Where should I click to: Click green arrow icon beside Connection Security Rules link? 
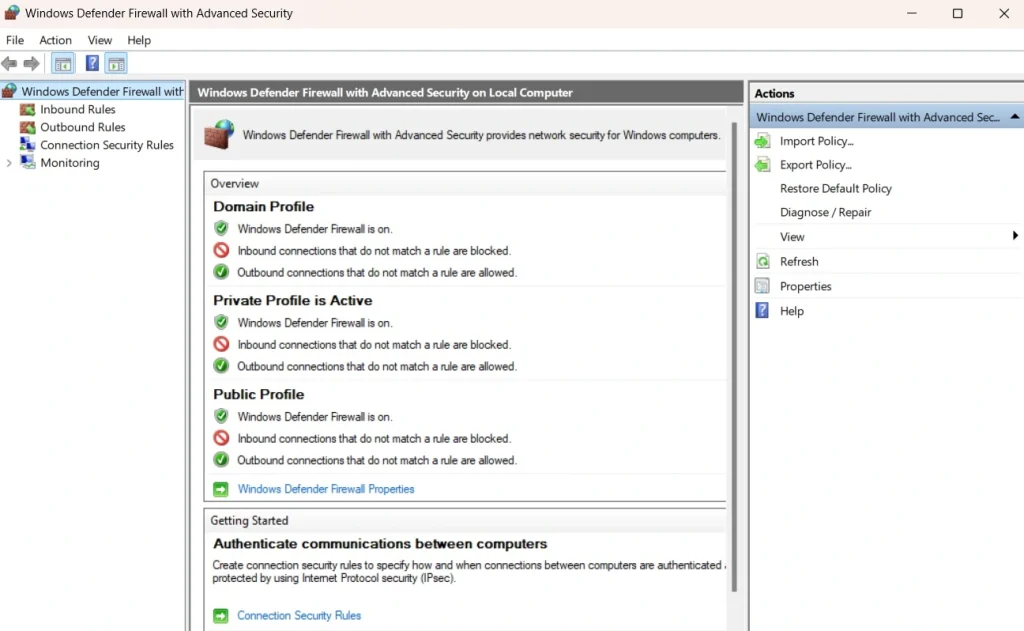[x=221, y=615]
